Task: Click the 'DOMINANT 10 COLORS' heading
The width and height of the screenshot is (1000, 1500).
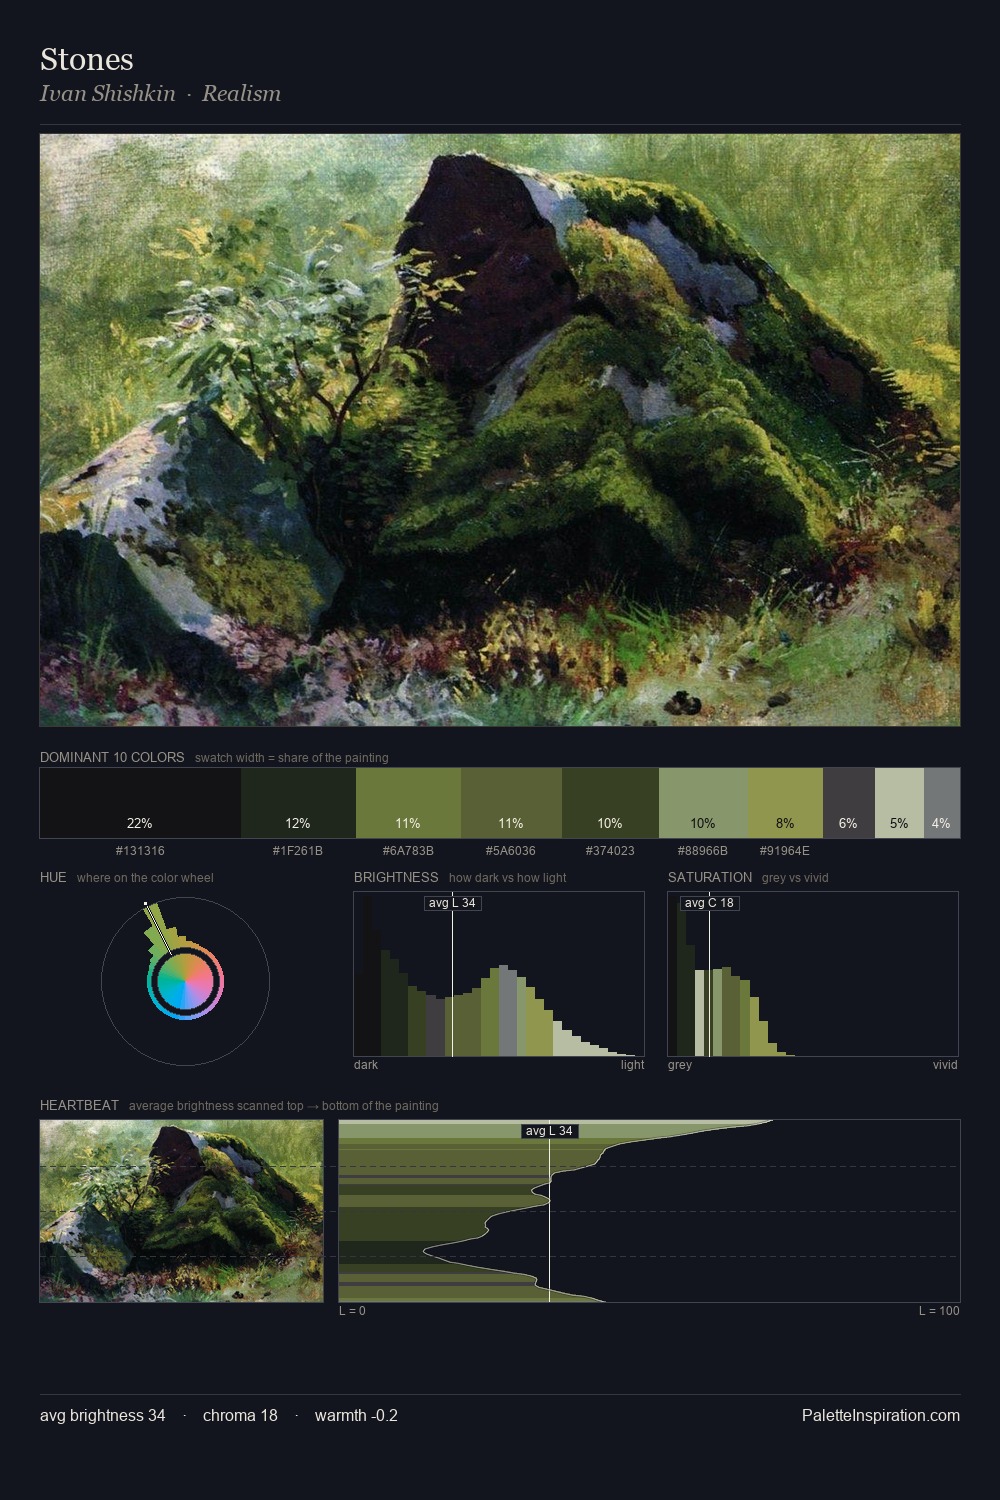Action: point(112,757)
